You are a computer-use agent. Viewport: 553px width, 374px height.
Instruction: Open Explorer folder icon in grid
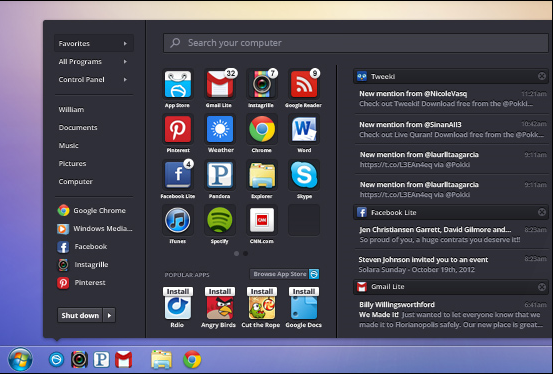[262, 175]
